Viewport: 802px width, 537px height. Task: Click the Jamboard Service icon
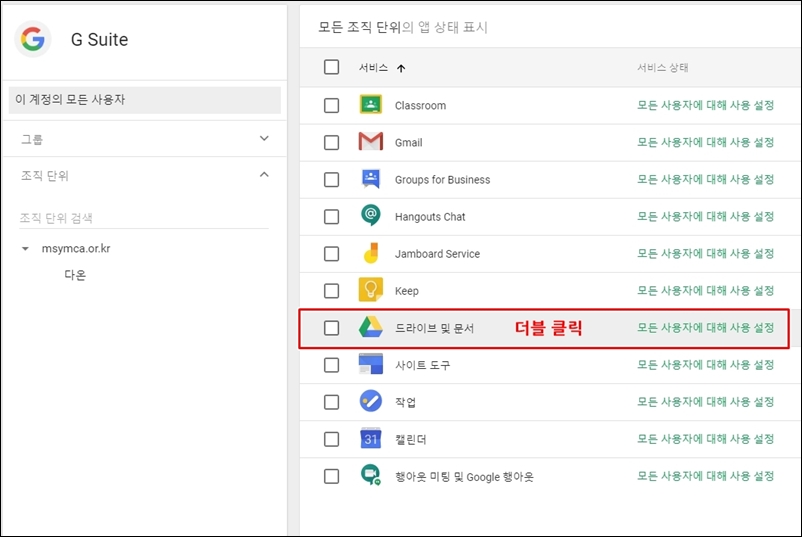click(x=371, y=253)
